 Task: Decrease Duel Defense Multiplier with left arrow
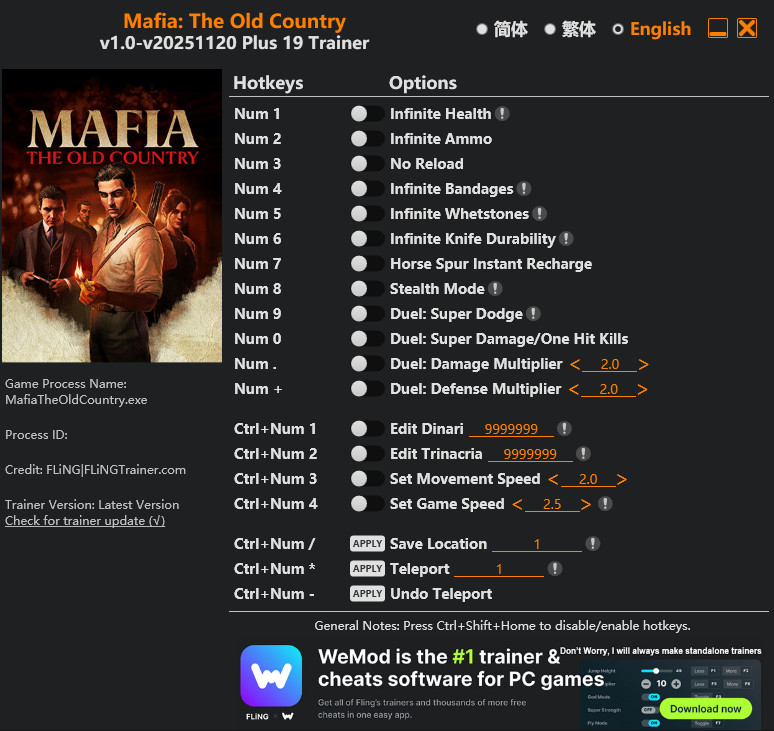(x=574, y=389)
